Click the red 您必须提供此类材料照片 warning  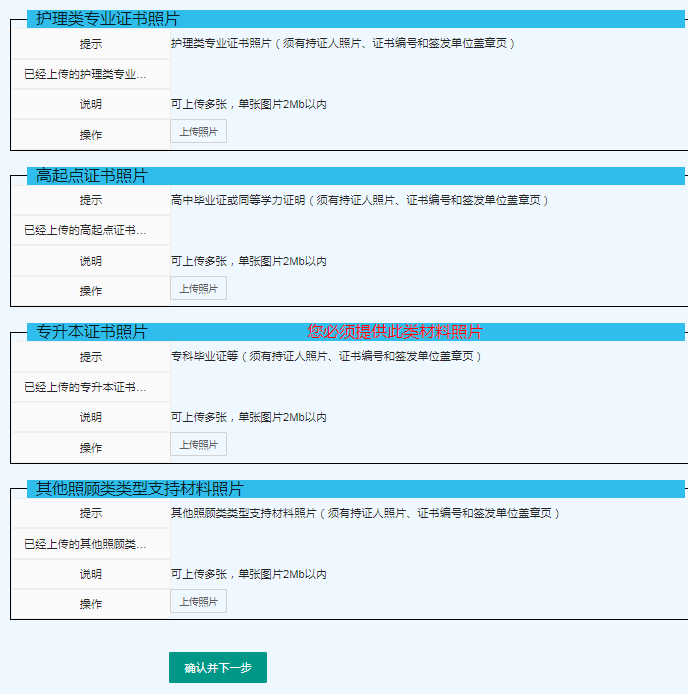395,332
